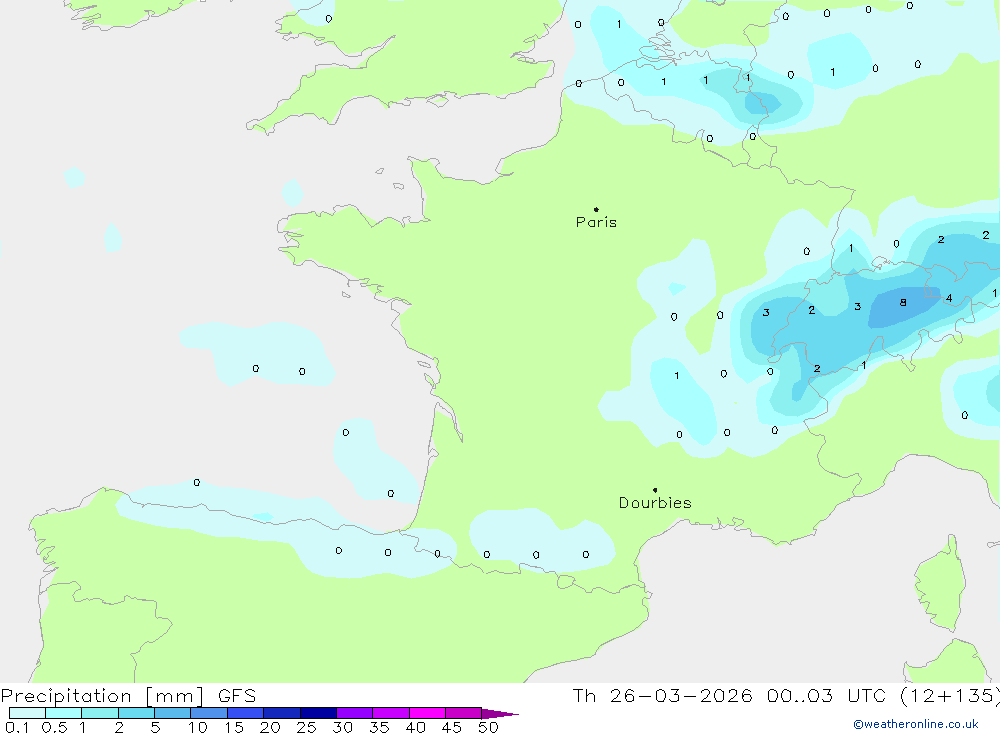The height and width of the screenshot is (733, 1000).
Task: Pick the 25–30 mm dark navy swatch
Action: (318, 713)
